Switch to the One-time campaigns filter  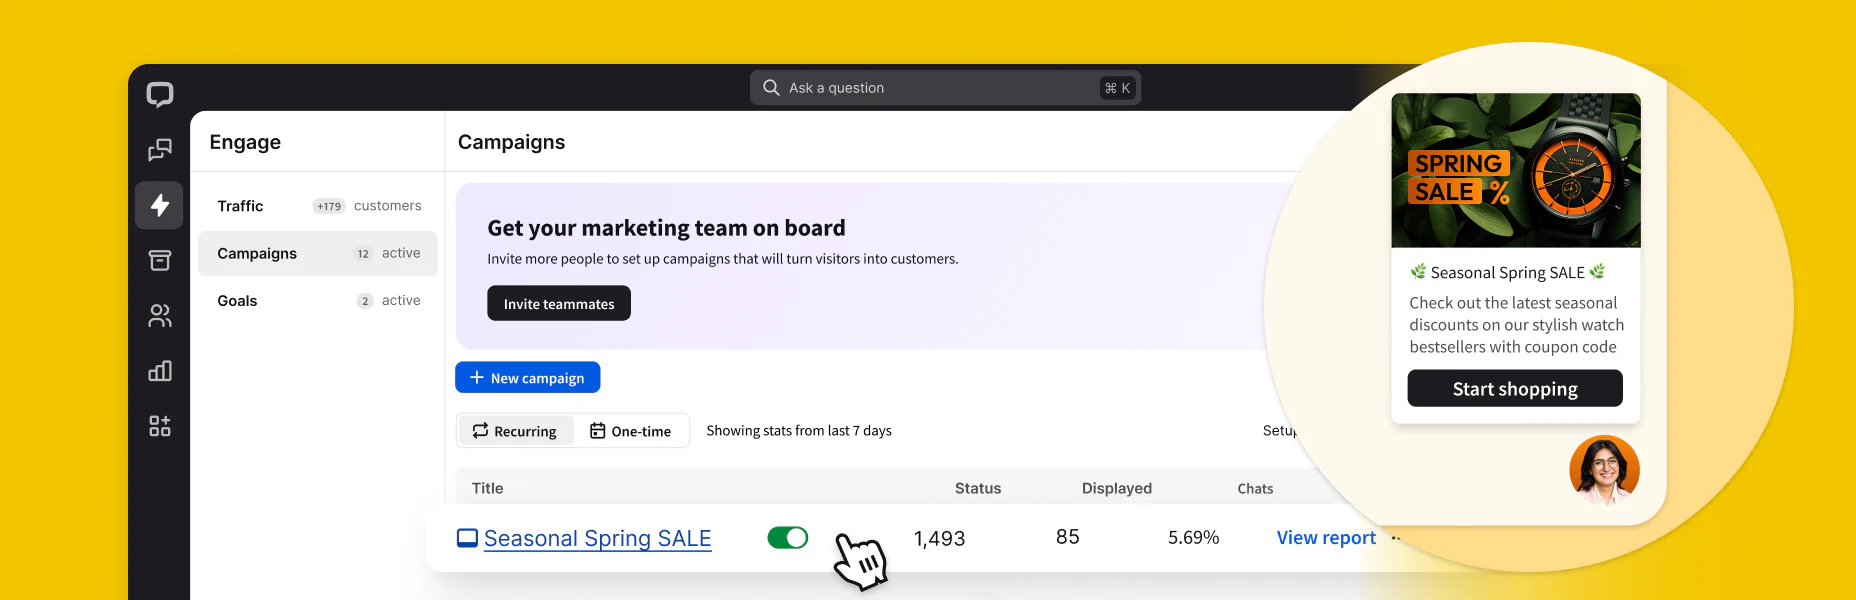pyautogui.click(x=633, y=430)
